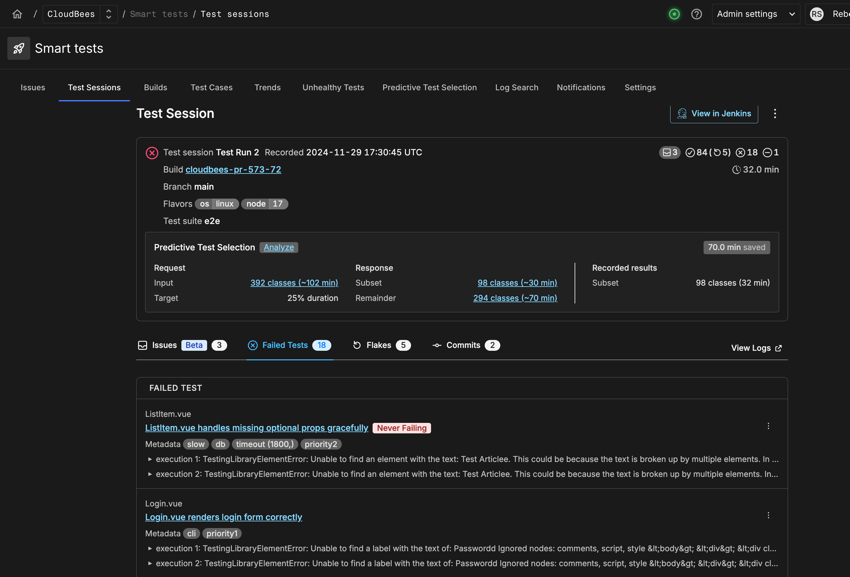Click the green status indicator in the top bar
This screenshot has width=850, height=577.
point(675,13)
